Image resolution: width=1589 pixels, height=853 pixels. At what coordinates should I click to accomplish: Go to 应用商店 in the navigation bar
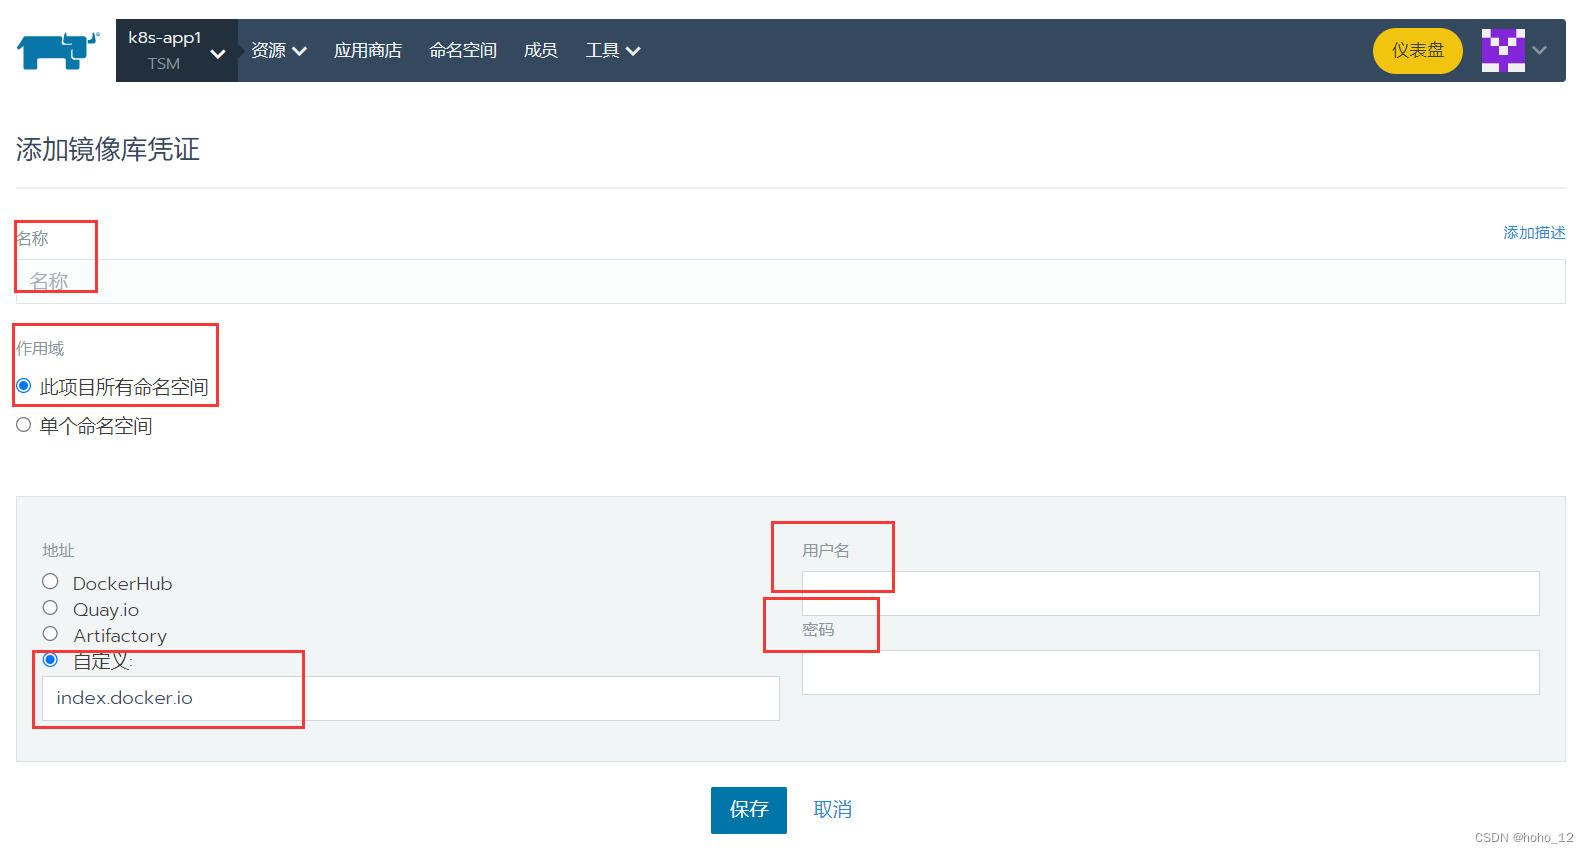click(368, 50)
